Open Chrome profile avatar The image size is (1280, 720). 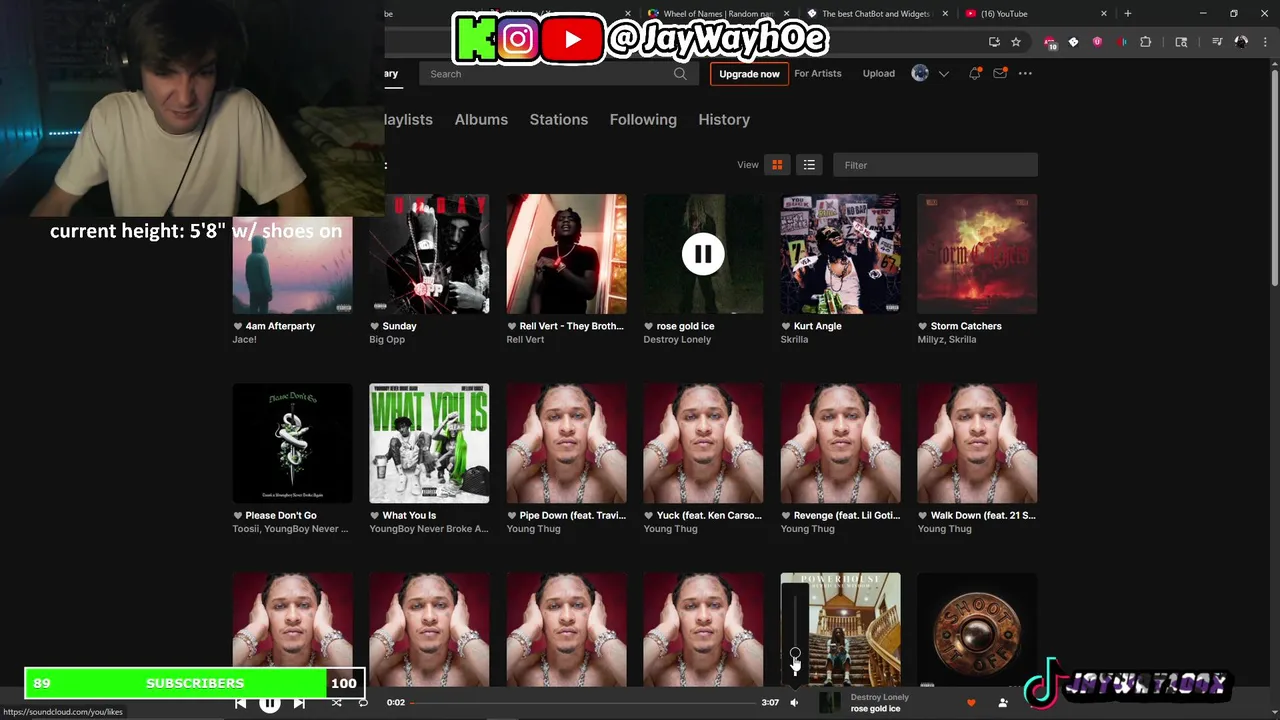(x=1241, y=42)
